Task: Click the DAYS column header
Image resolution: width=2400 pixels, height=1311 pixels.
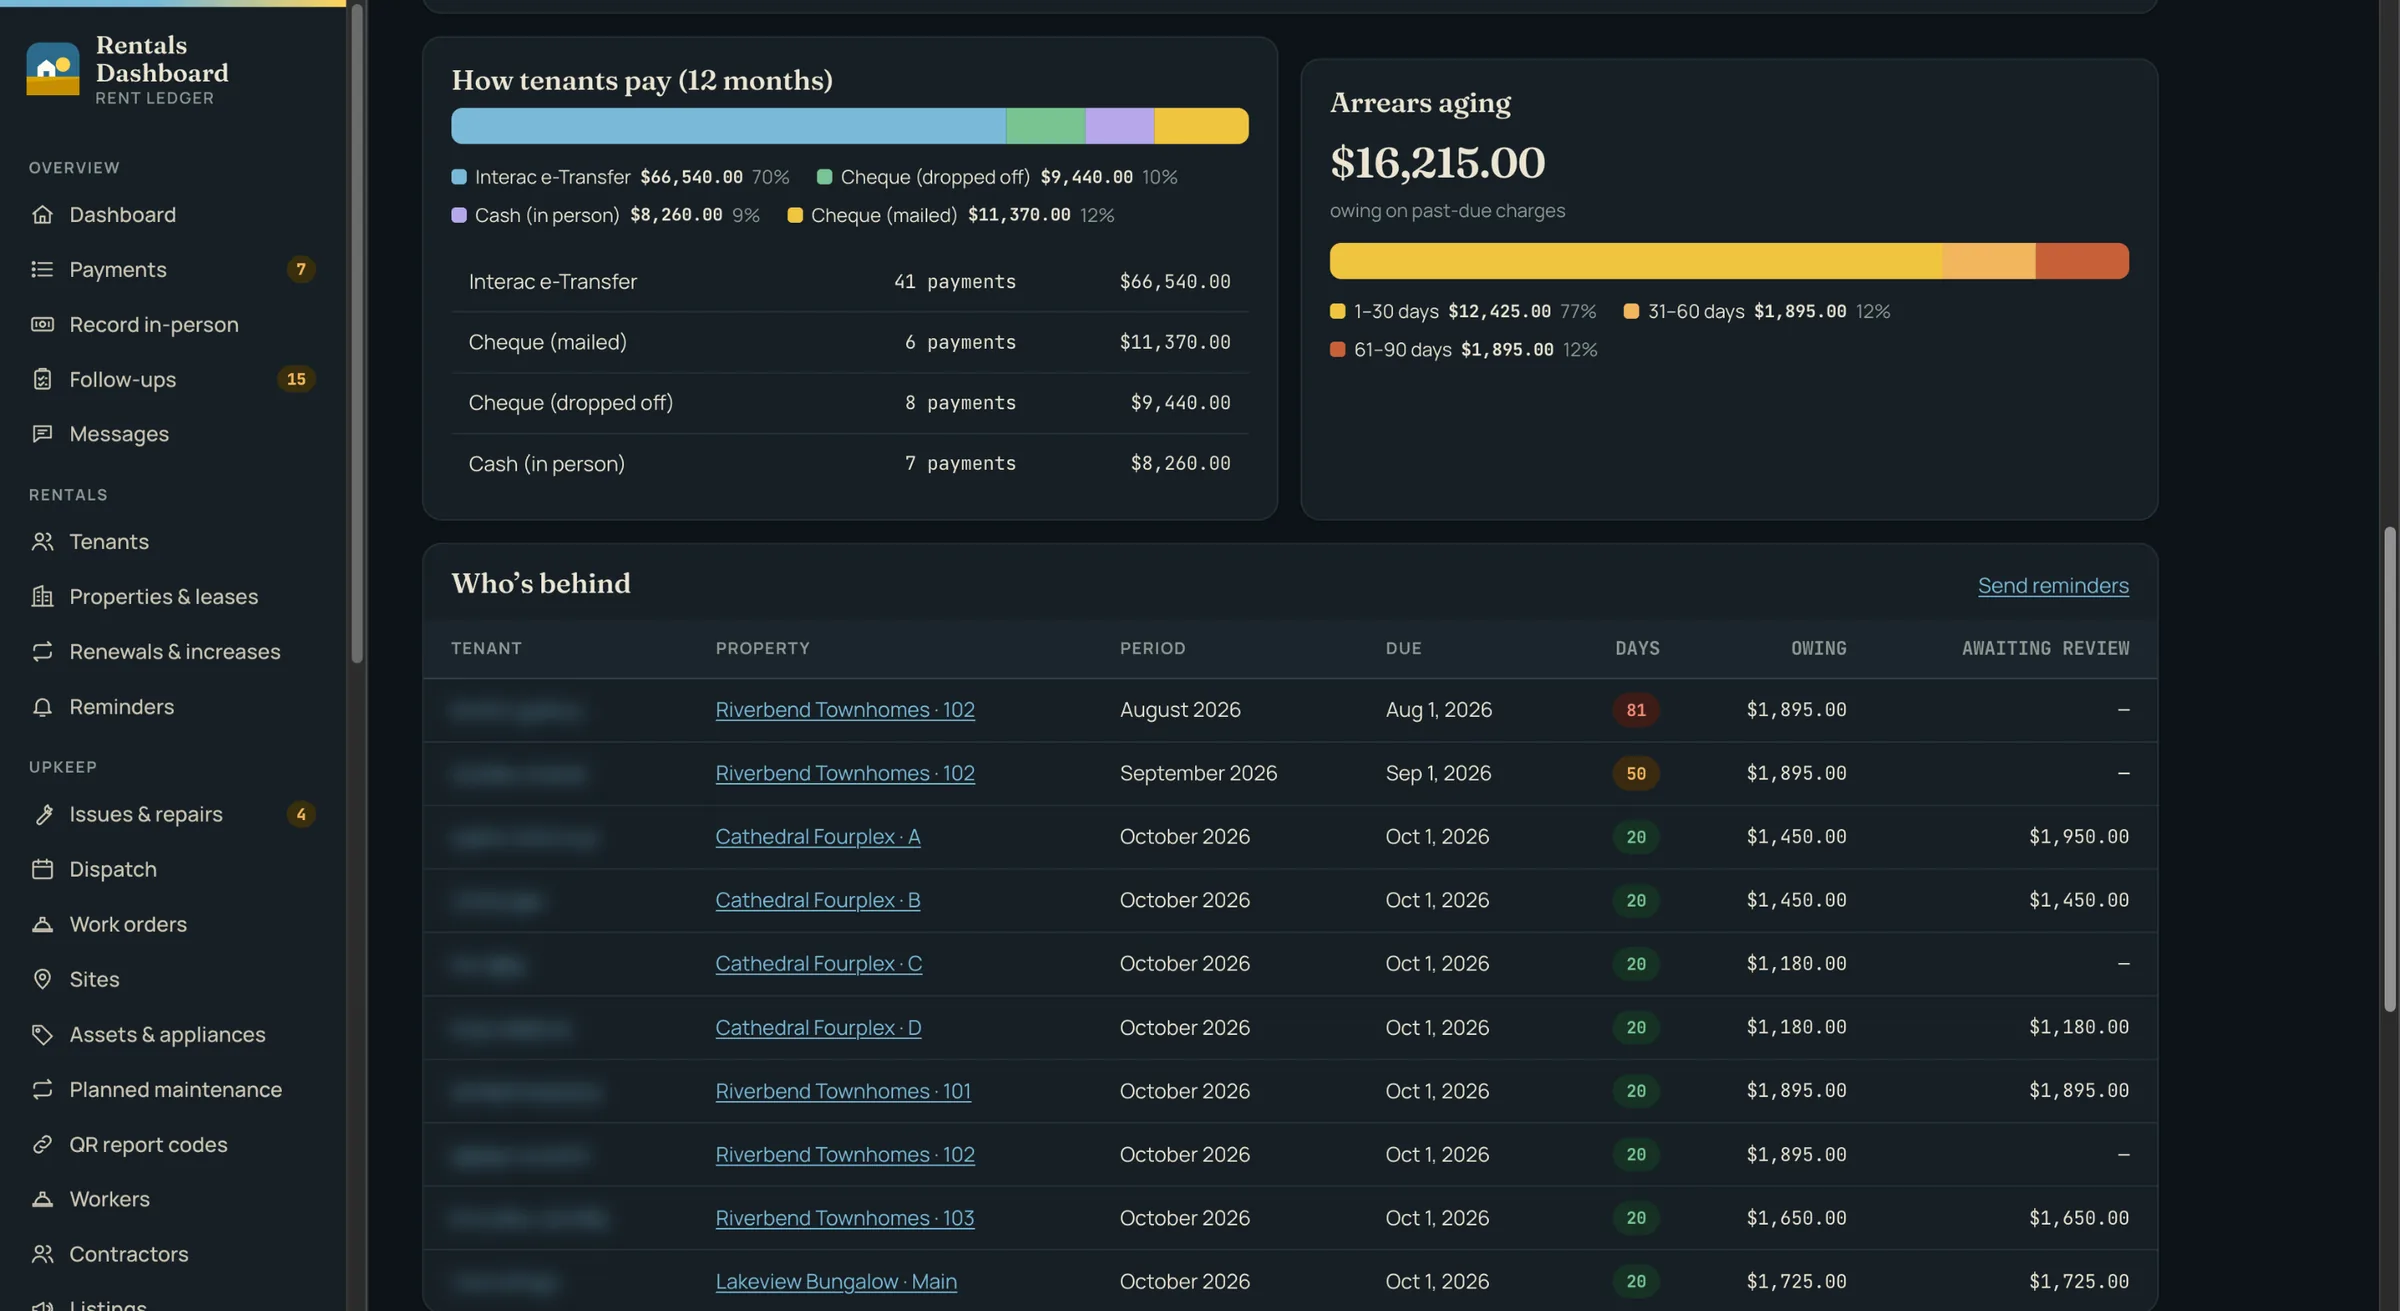Action: [x=1637, y=649]
